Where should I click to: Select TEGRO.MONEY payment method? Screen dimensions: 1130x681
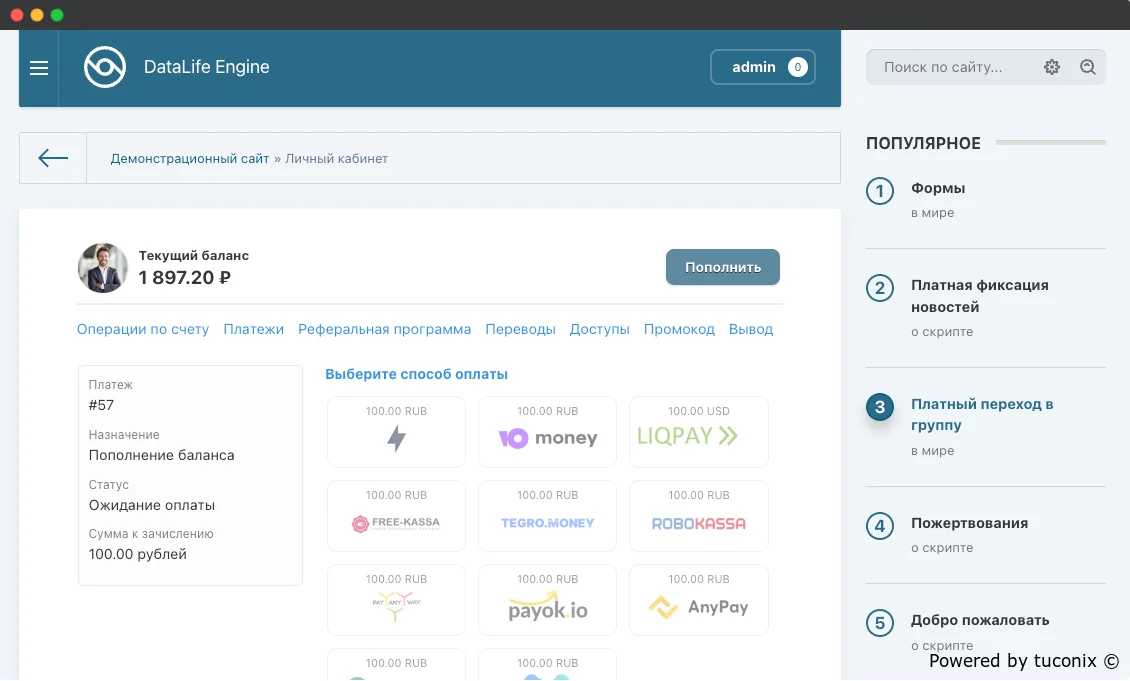tap(548, 516)
